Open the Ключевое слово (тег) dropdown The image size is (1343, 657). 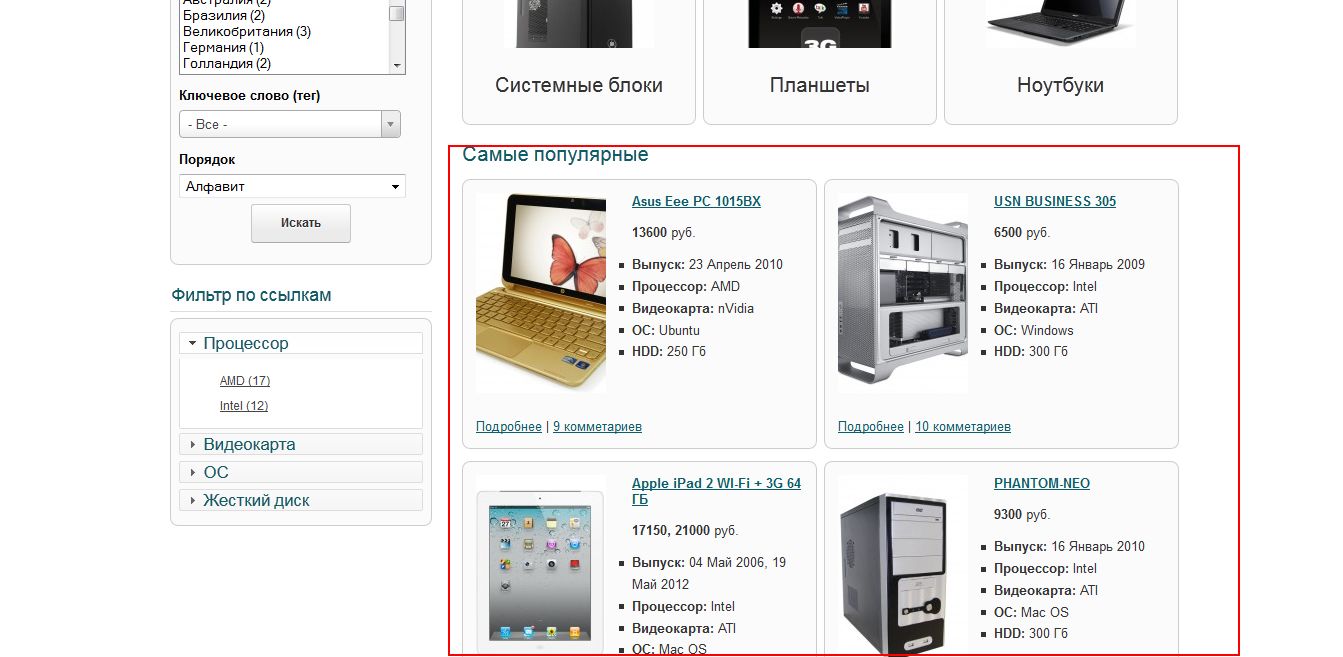(x=290, y=124)
